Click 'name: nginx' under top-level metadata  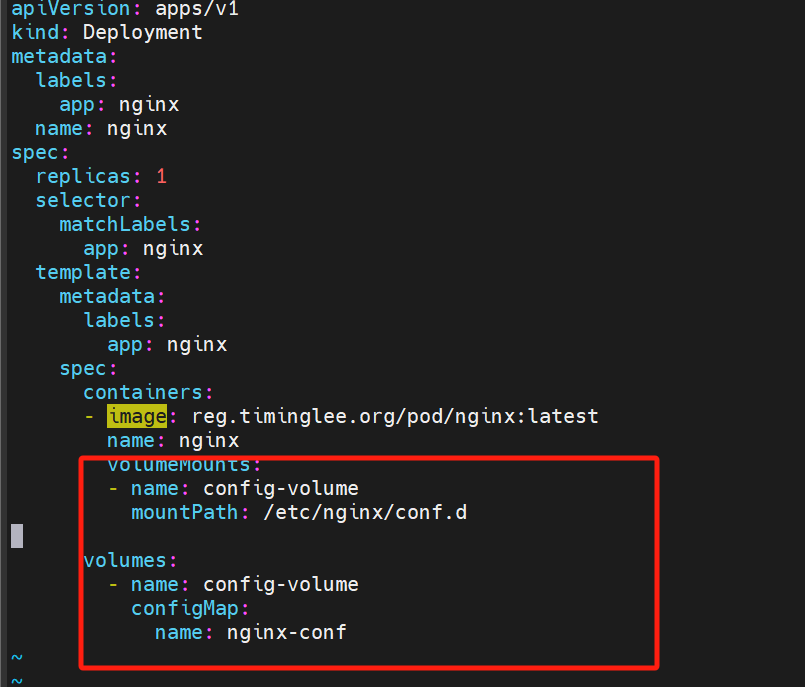101,128
